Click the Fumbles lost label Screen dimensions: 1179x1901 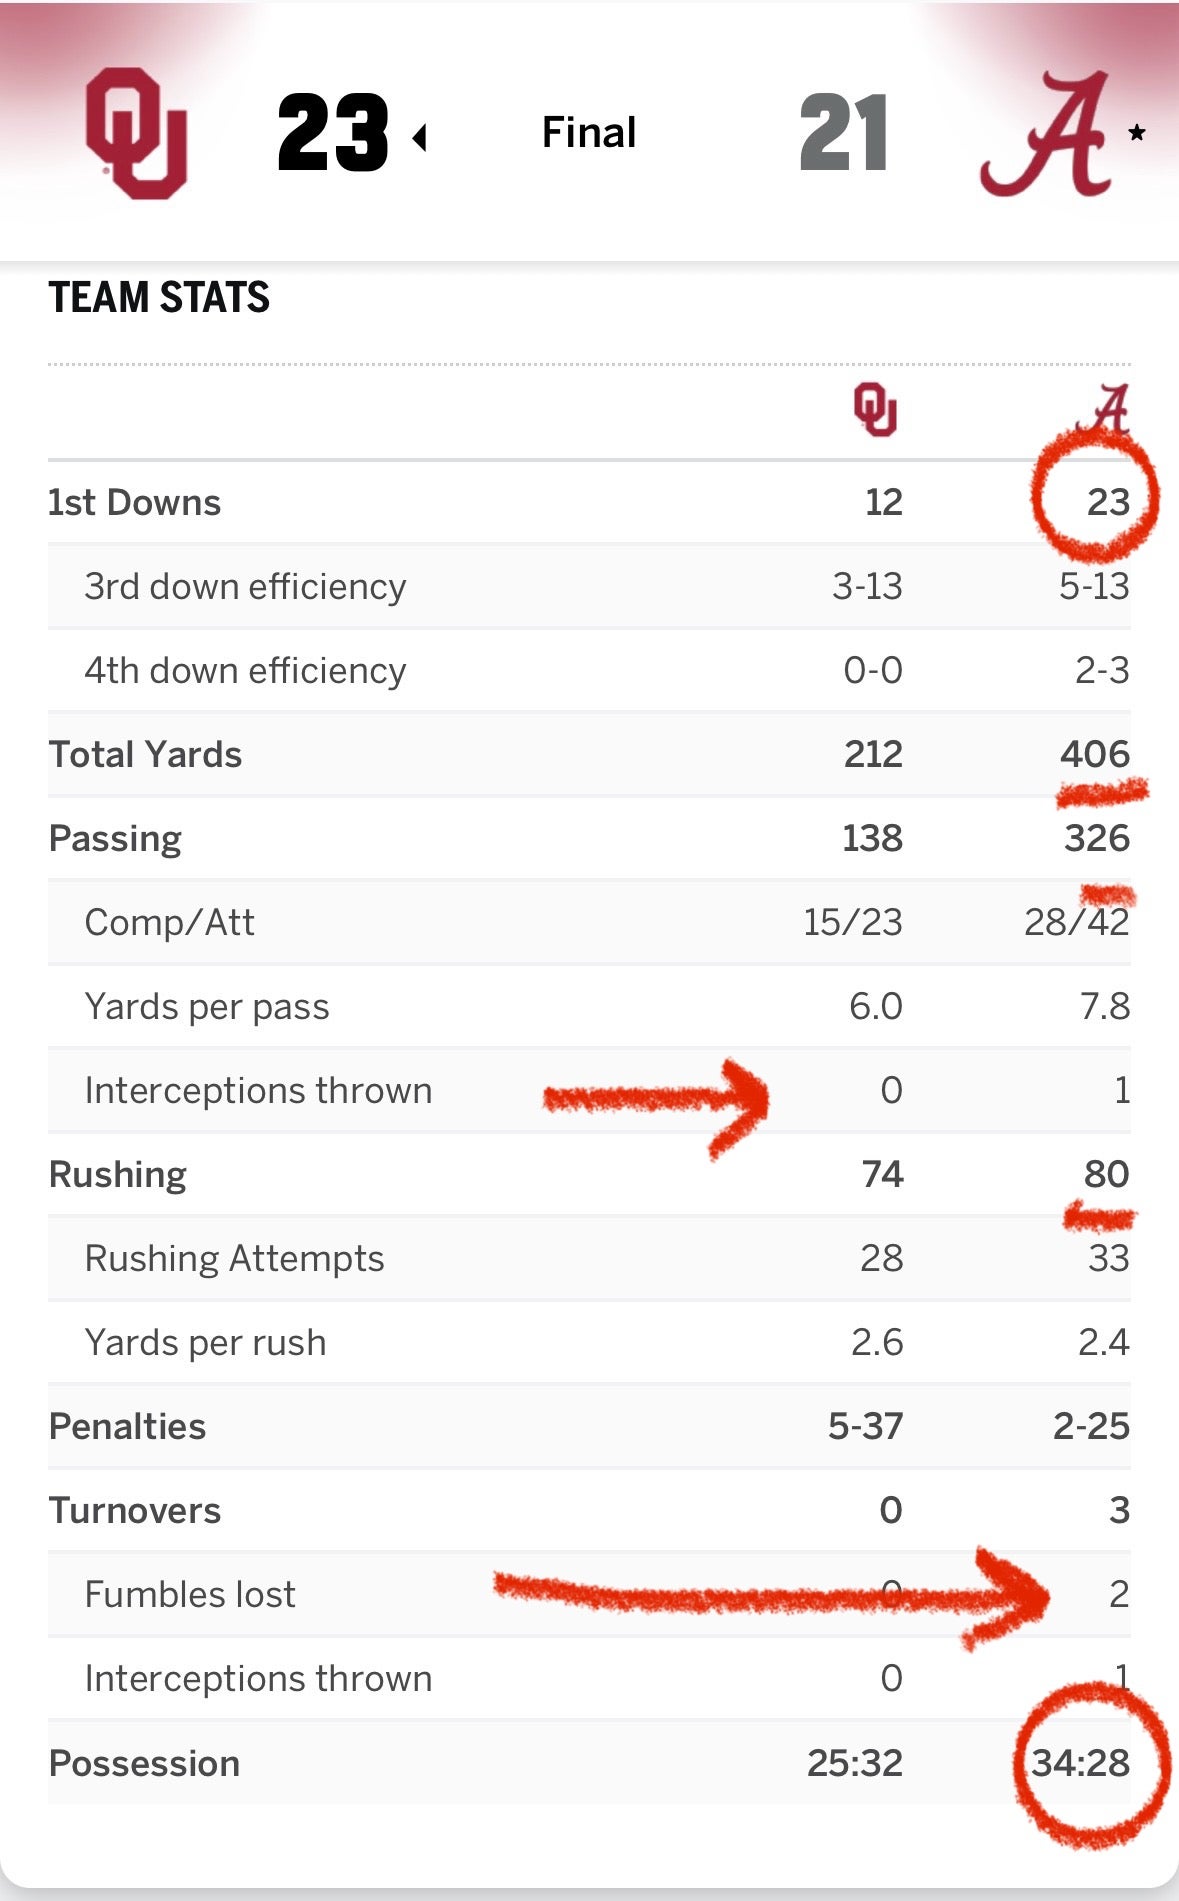[x=190, y=1594]
